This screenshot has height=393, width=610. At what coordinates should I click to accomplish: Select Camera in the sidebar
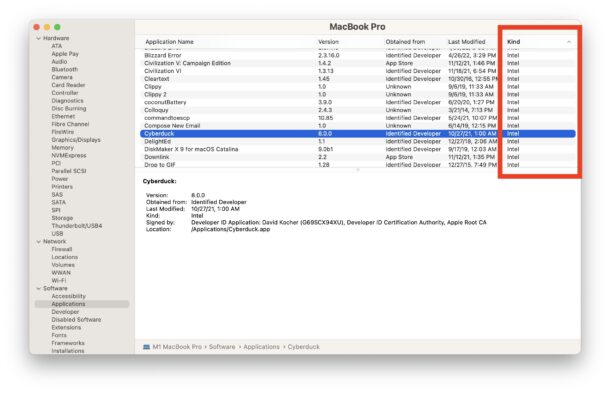coord(62,77)
